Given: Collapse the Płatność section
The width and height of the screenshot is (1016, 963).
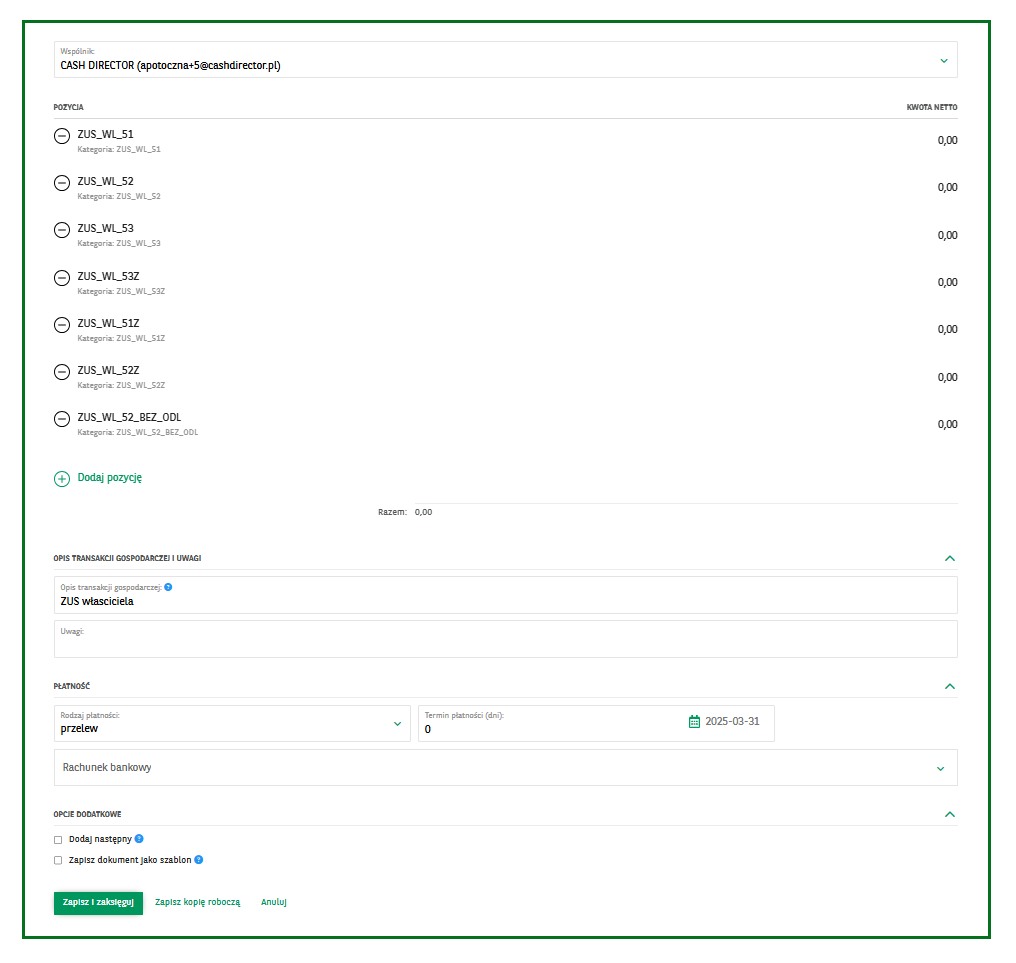Looking at the screenshot, I should point(950,686).
